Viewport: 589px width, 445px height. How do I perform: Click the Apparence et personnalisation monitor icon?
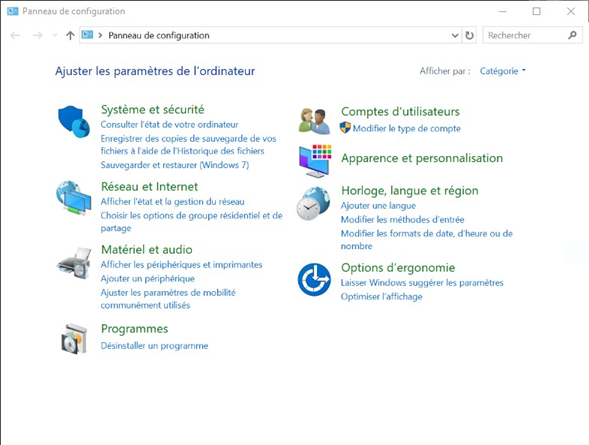pos(315,161)
